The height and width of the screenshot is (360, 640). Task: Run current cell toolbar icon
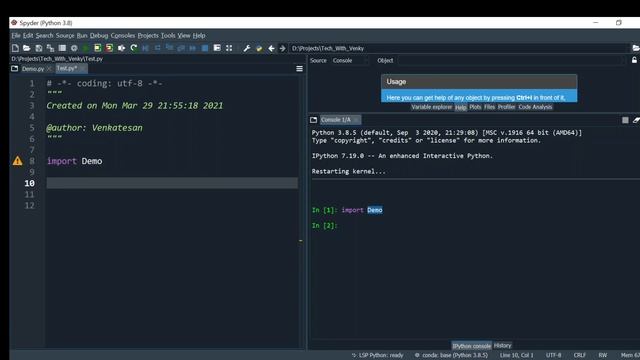click(x=98, y=48)
